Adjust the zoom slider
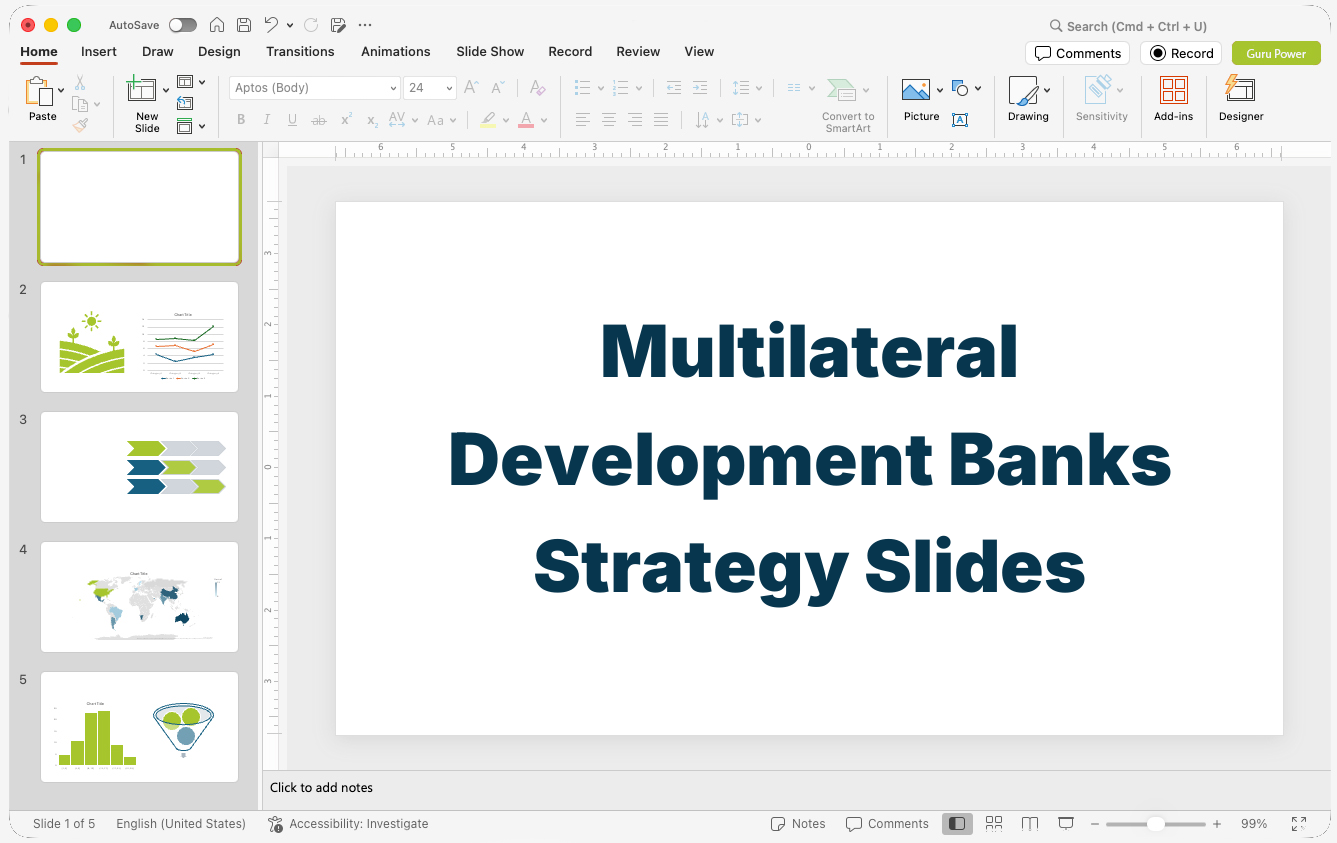 [1155, 824]
